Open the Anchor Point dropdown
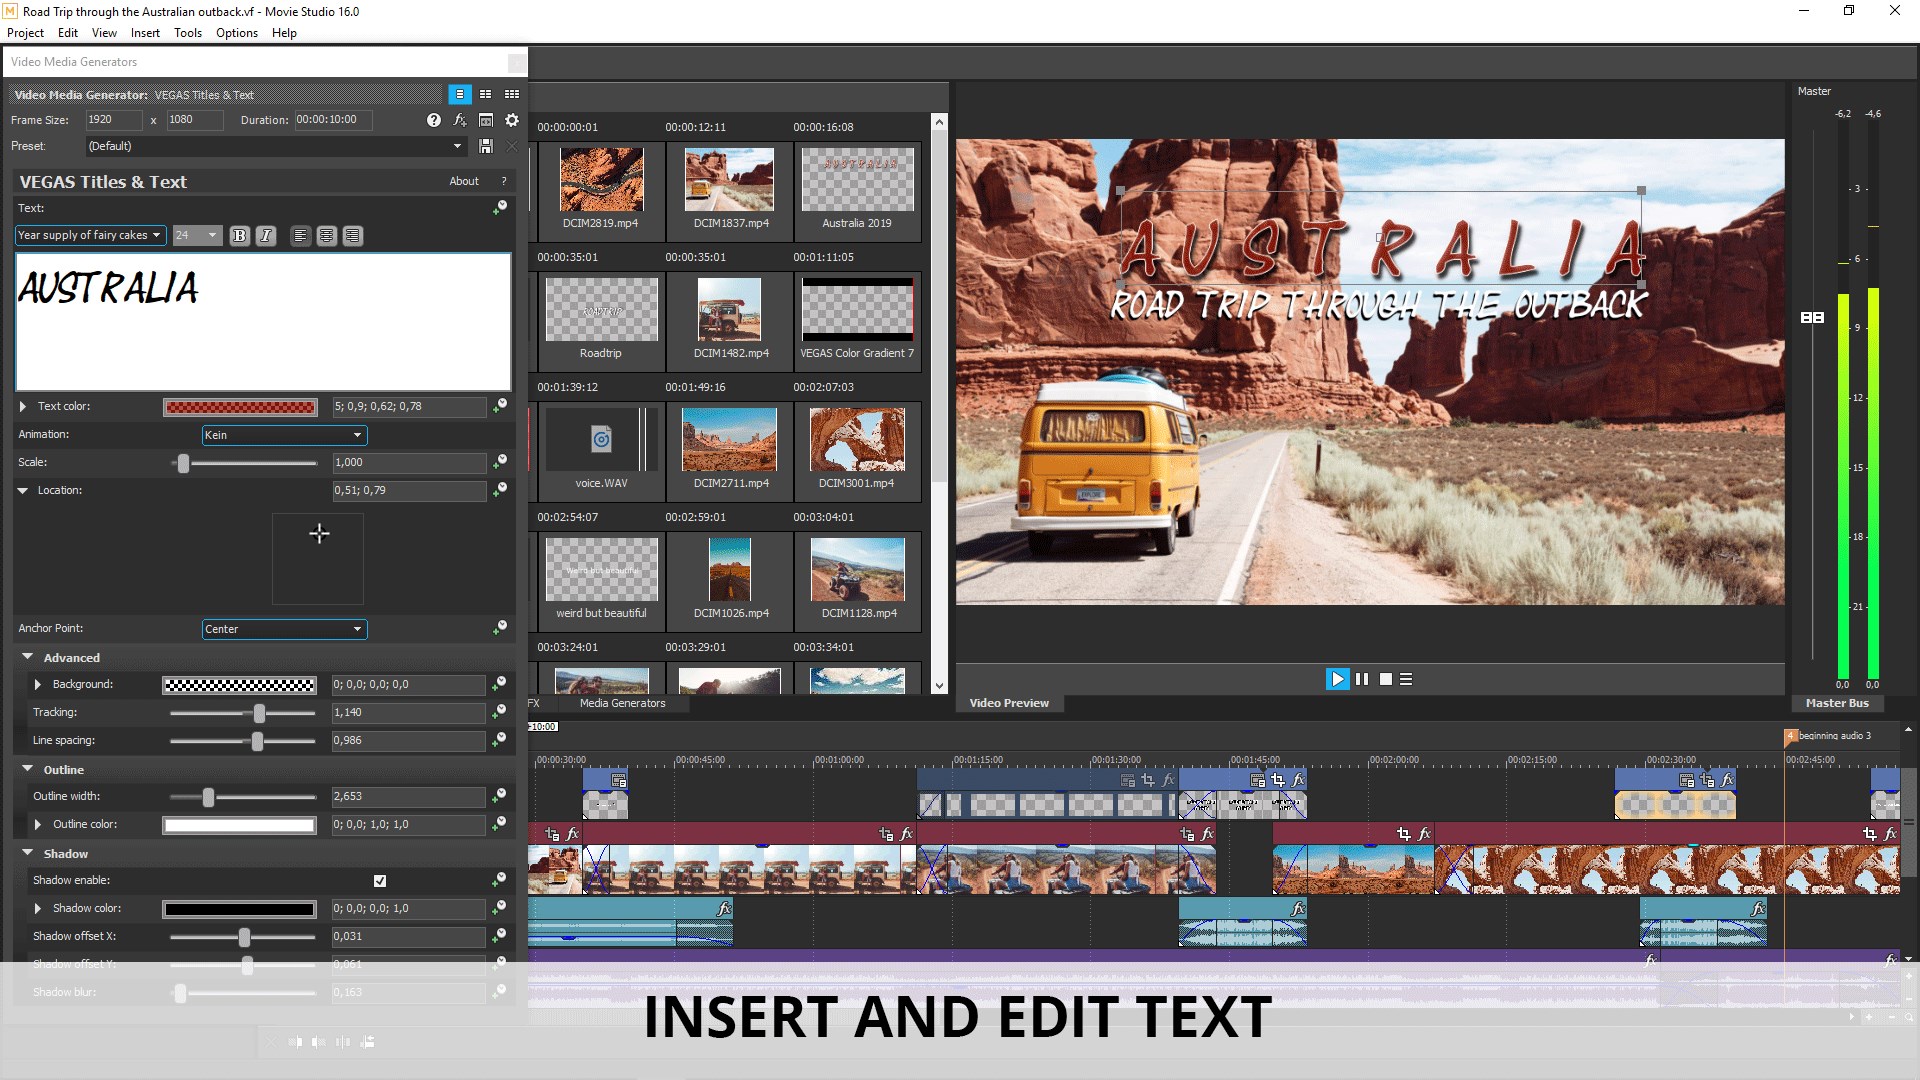The height and width of the screenshot is (1080, 1920). click(x=284, y=629)
